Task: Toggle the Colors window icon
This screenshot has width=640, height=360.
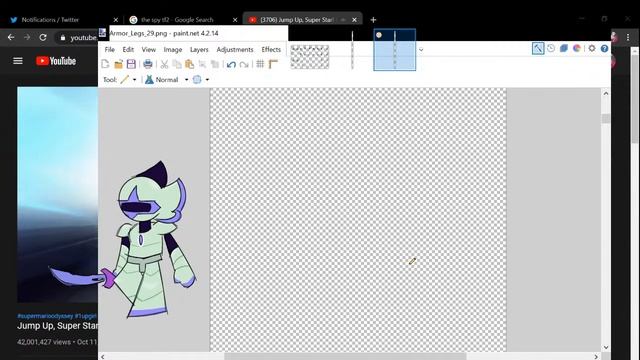Action: coord(577,49)
